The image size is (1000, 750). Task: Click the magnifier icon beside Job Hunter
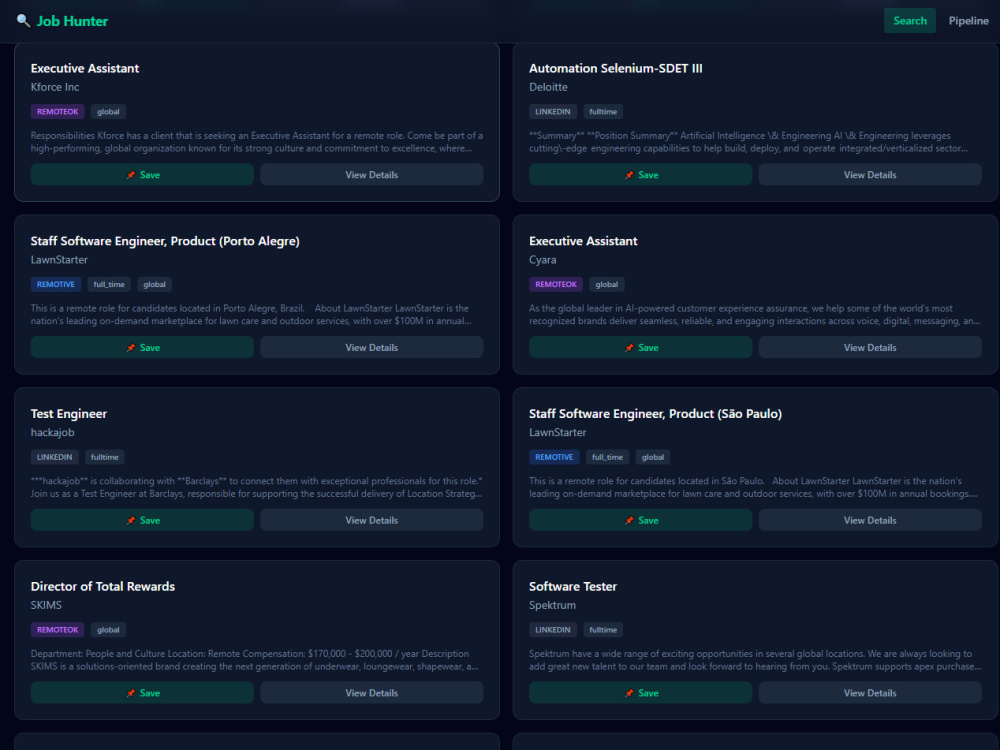point(23,20)
